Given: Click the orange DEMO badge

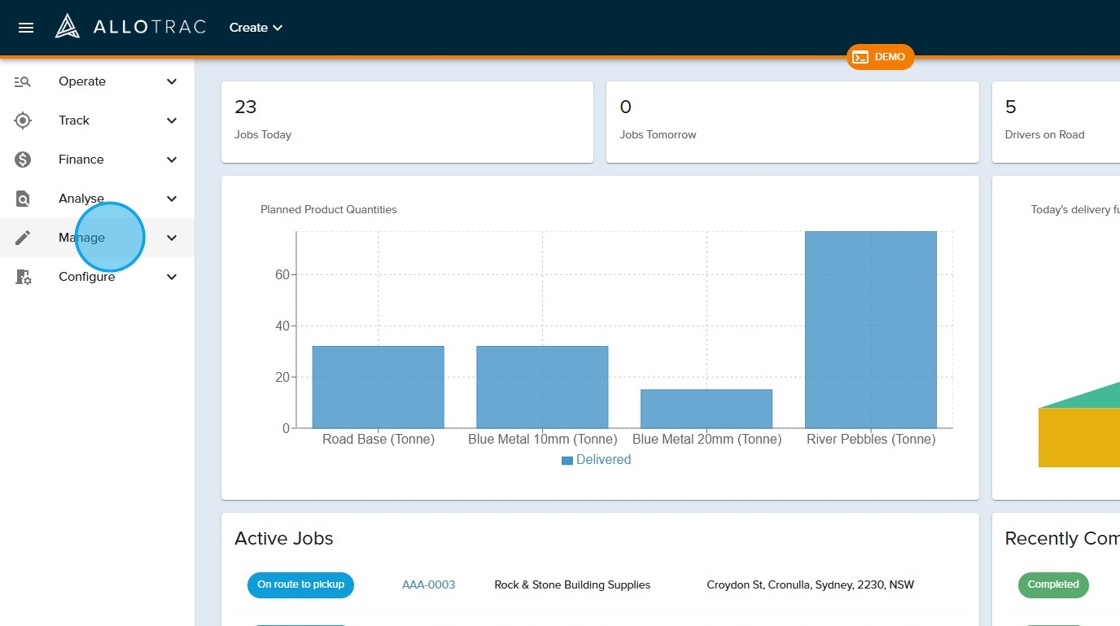Looking at the screenshot, I should [880, 57].
